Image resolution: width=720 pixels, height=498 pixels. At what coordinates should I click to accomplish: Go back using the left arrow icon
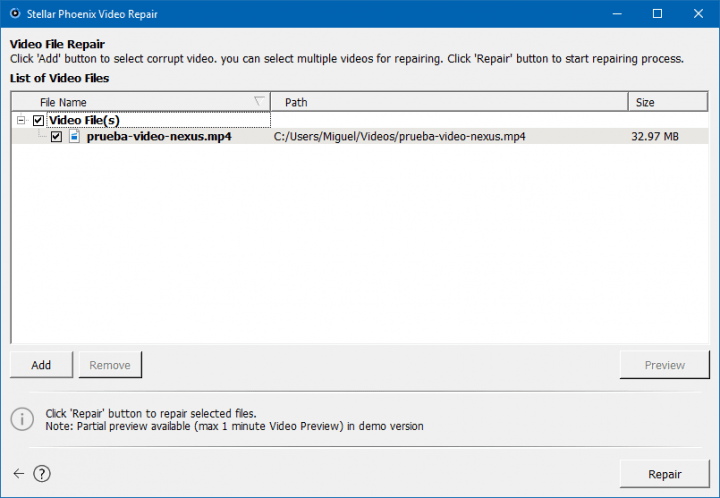click(x=18, y=474)
